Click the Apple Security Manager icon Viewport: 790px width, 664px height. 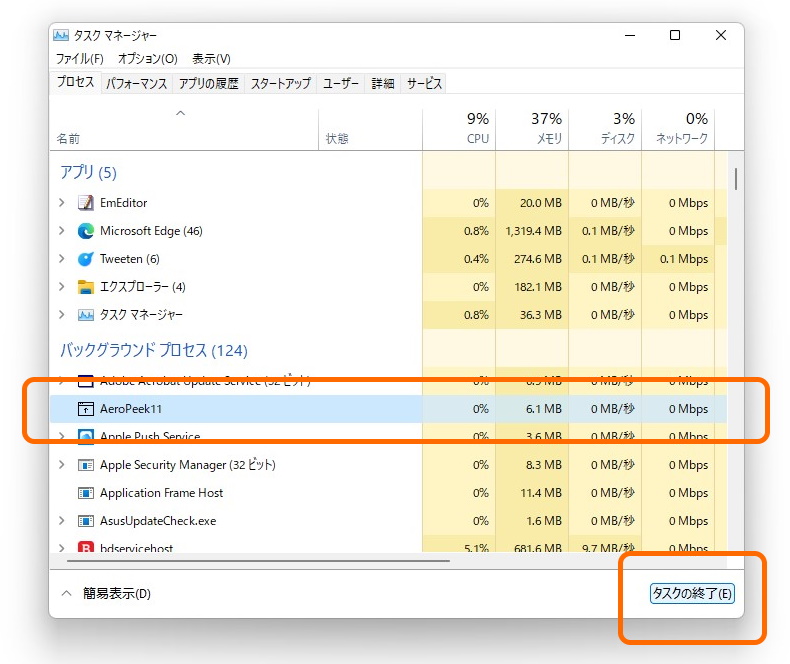[86, 464]
